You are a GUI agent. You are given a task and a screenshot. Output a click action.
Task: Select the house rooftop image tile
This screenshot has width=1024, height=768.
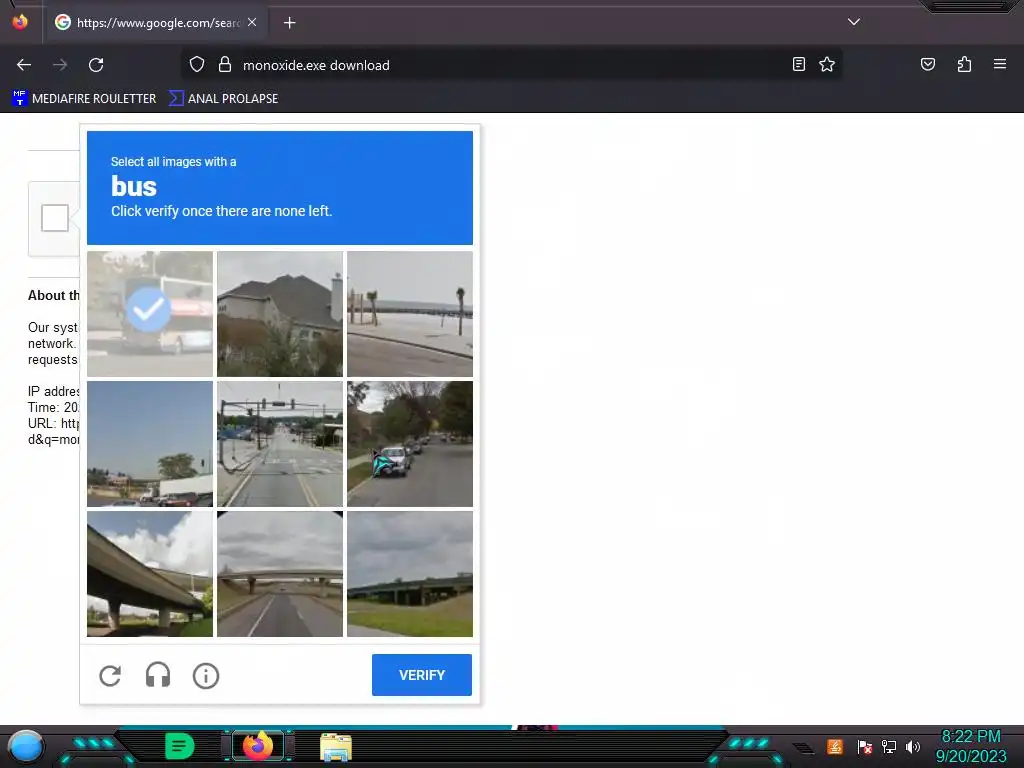coord(280,313)
